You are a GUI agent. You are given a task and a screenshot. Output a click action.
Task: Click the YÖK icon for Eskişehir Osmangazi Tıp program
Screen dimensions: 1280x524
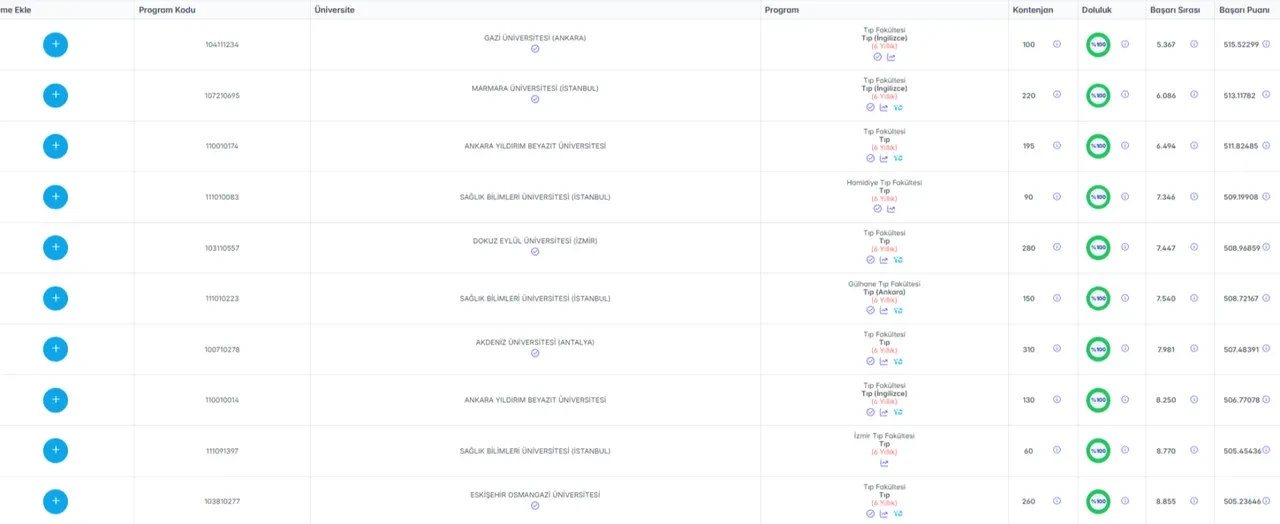898,513
